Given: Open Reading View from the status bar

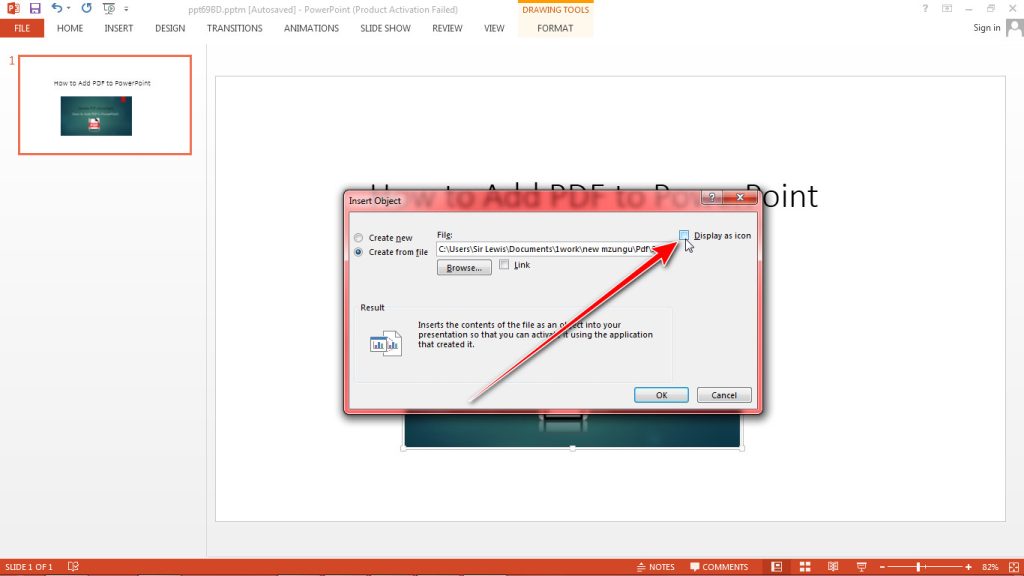Looking at the screenshot, I should click(x=833, y=566).
